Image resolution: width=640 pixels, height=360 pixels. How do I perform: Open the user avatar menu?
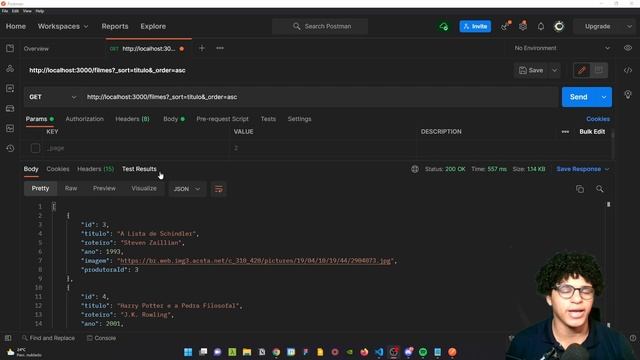tap(559, 27)
